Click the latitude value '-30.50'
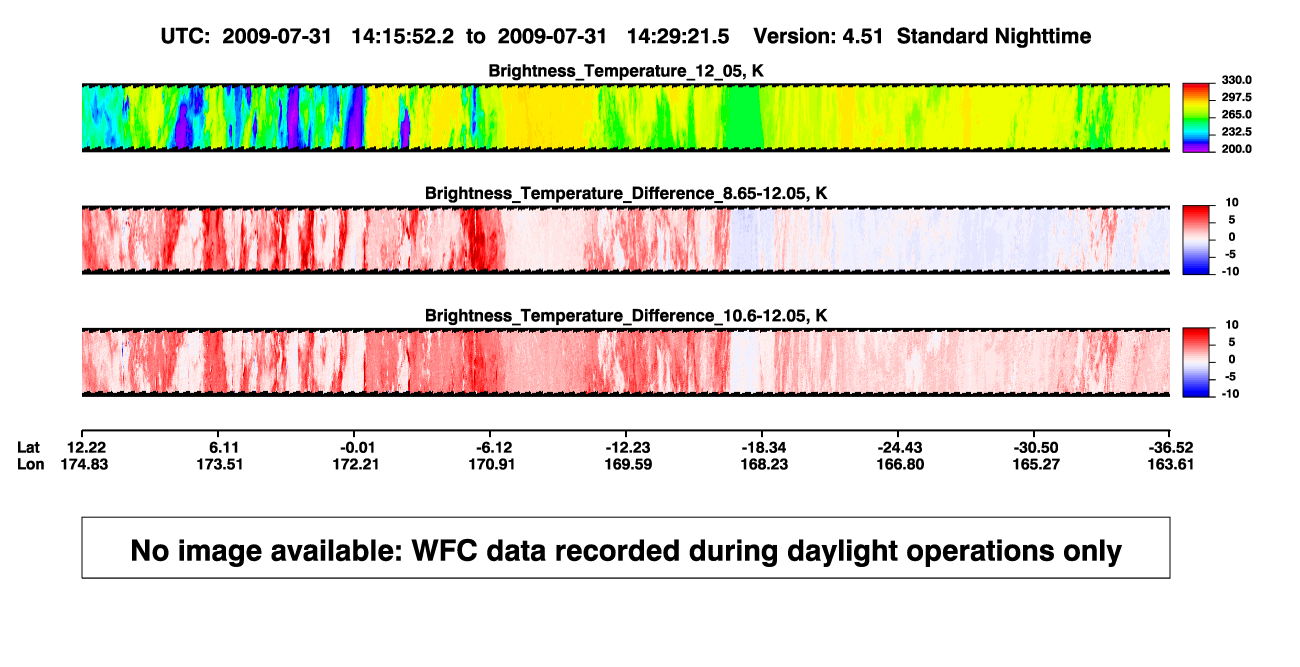 [1038, 447]
